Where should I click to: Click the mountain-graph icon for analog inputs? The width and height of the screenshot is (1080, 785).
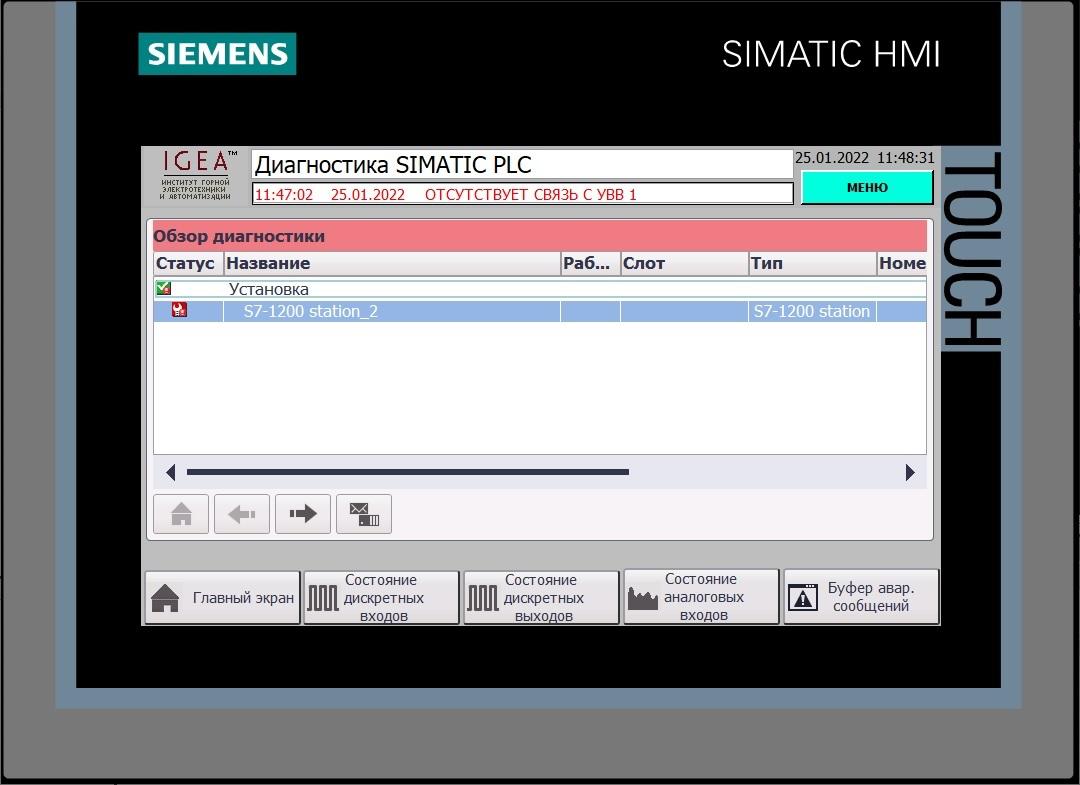pos(643,598)
